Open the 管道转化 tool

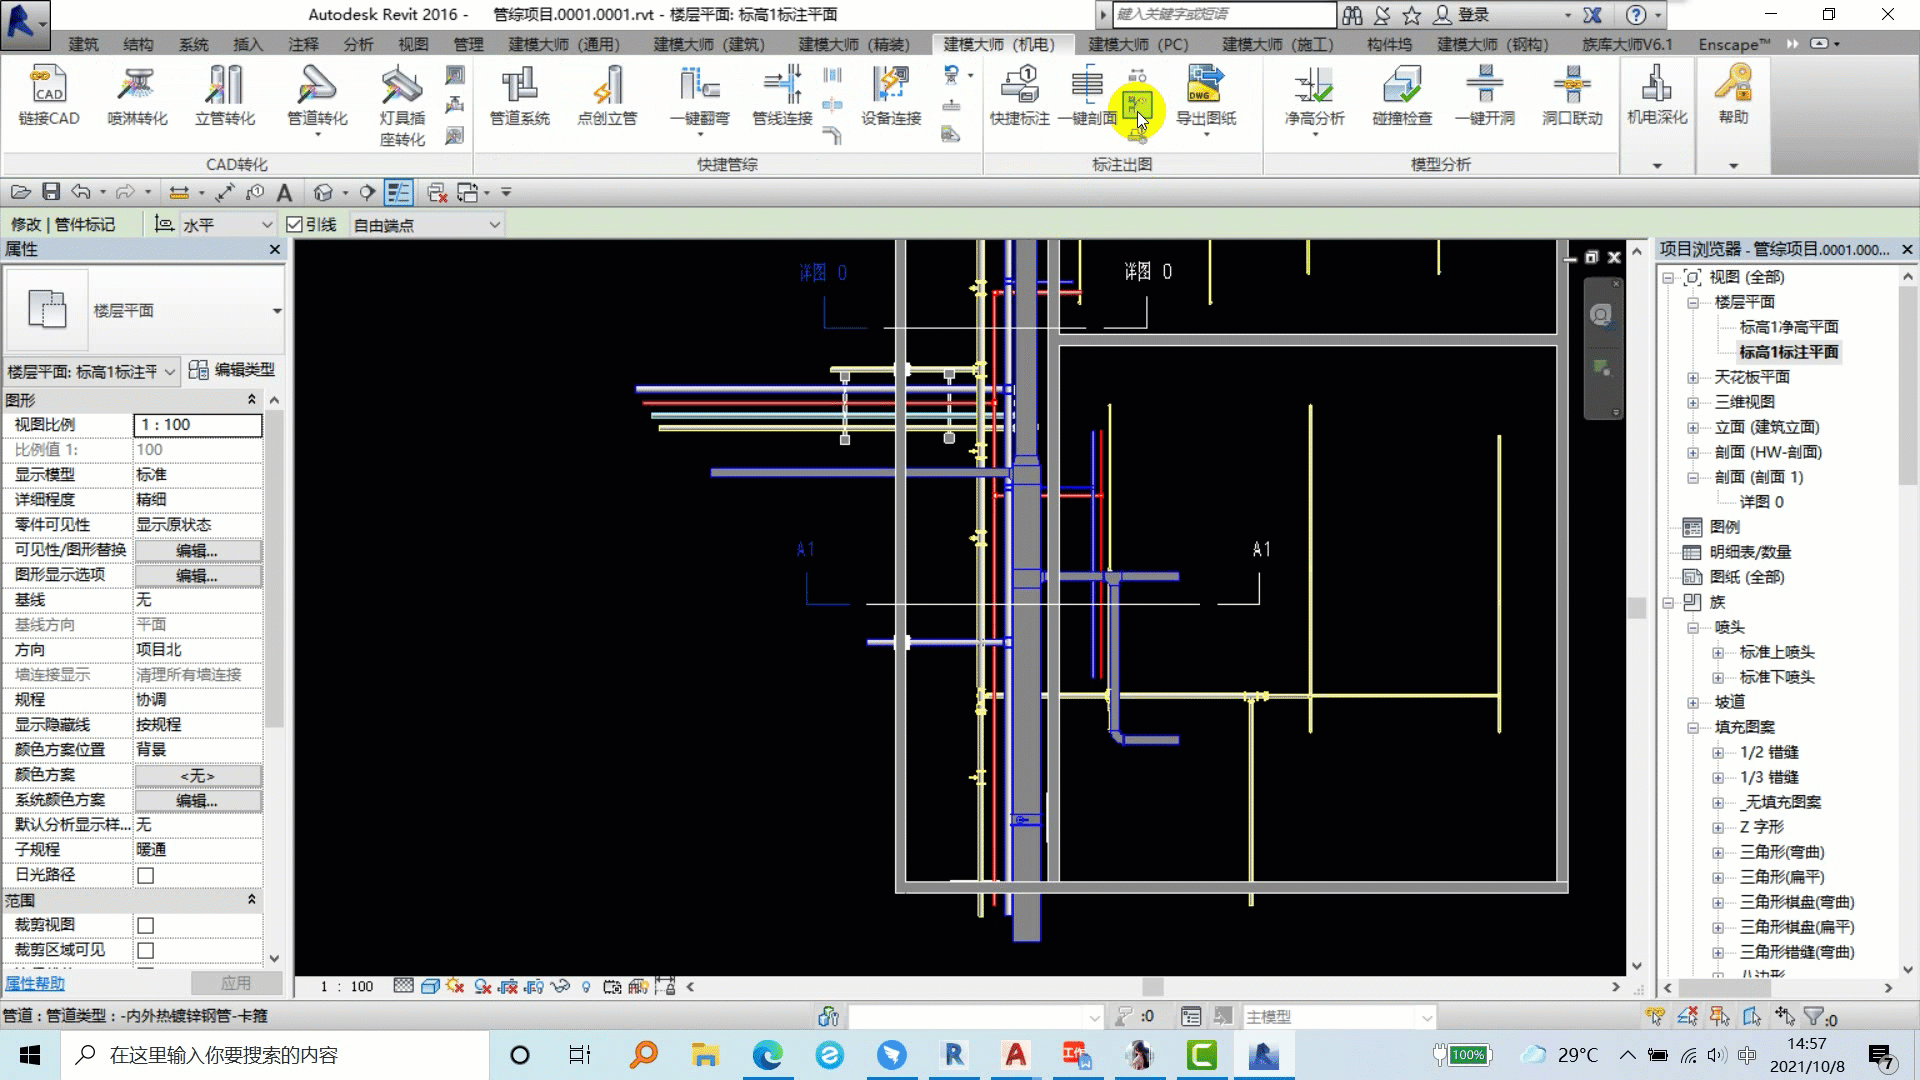point(317,97)
